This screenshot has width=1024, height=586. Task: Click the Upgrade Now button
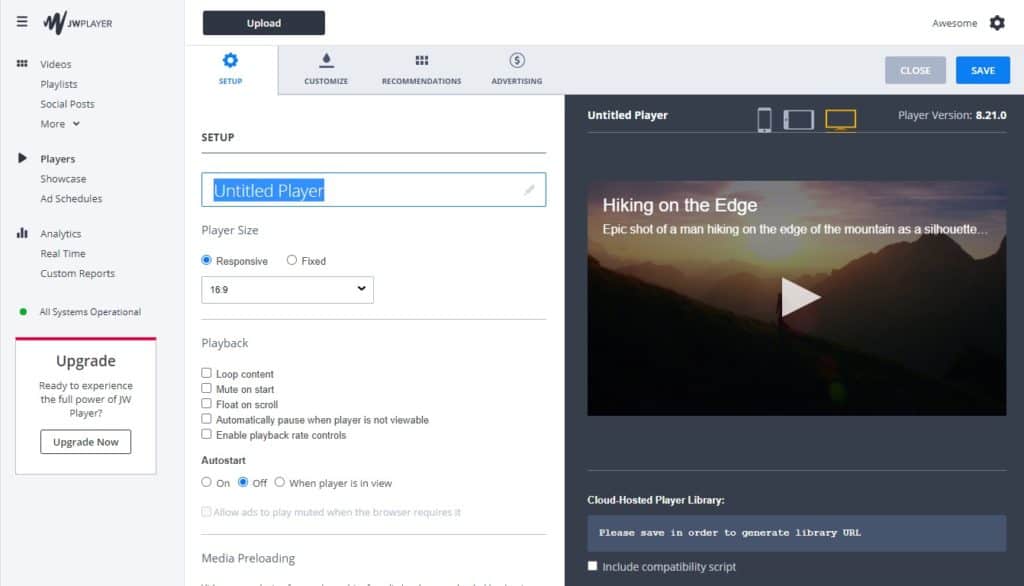pyautogui.click(x=86, y=442)
